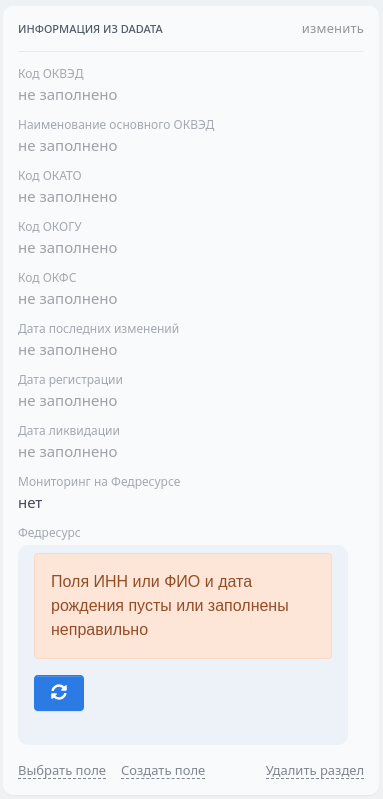Click the «Федресурс» field label
This screenshot has width=383, height=799.
pos(49,533)
